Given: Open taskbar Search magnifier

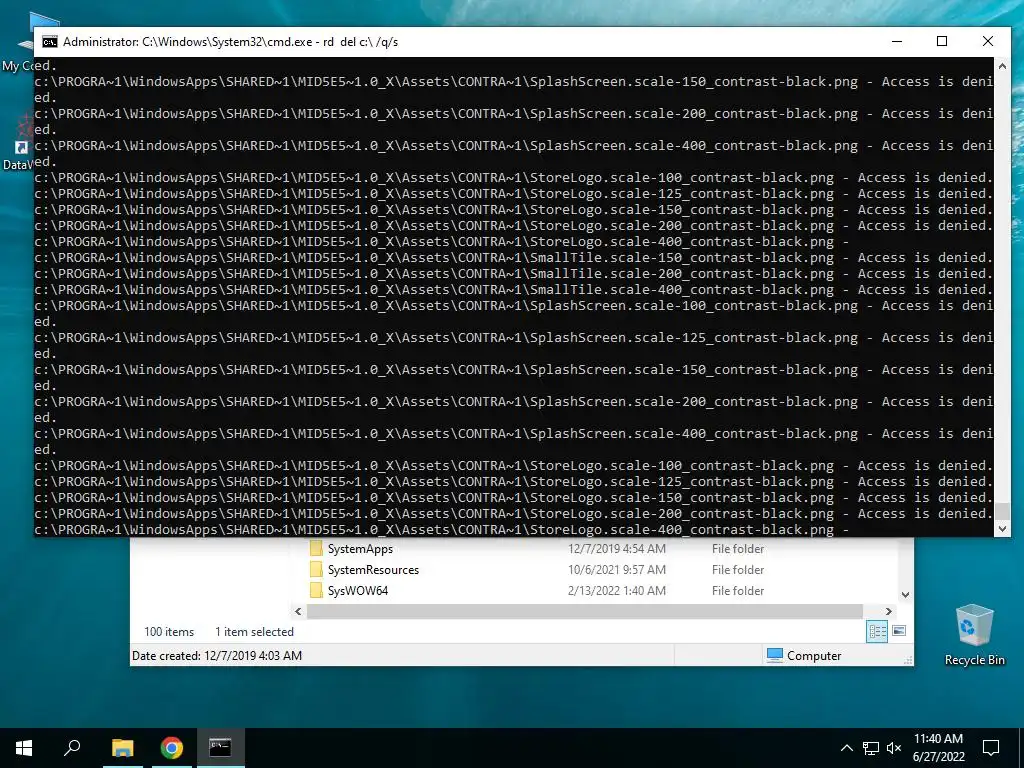Looking at the screenshot, I should point(72,748).
